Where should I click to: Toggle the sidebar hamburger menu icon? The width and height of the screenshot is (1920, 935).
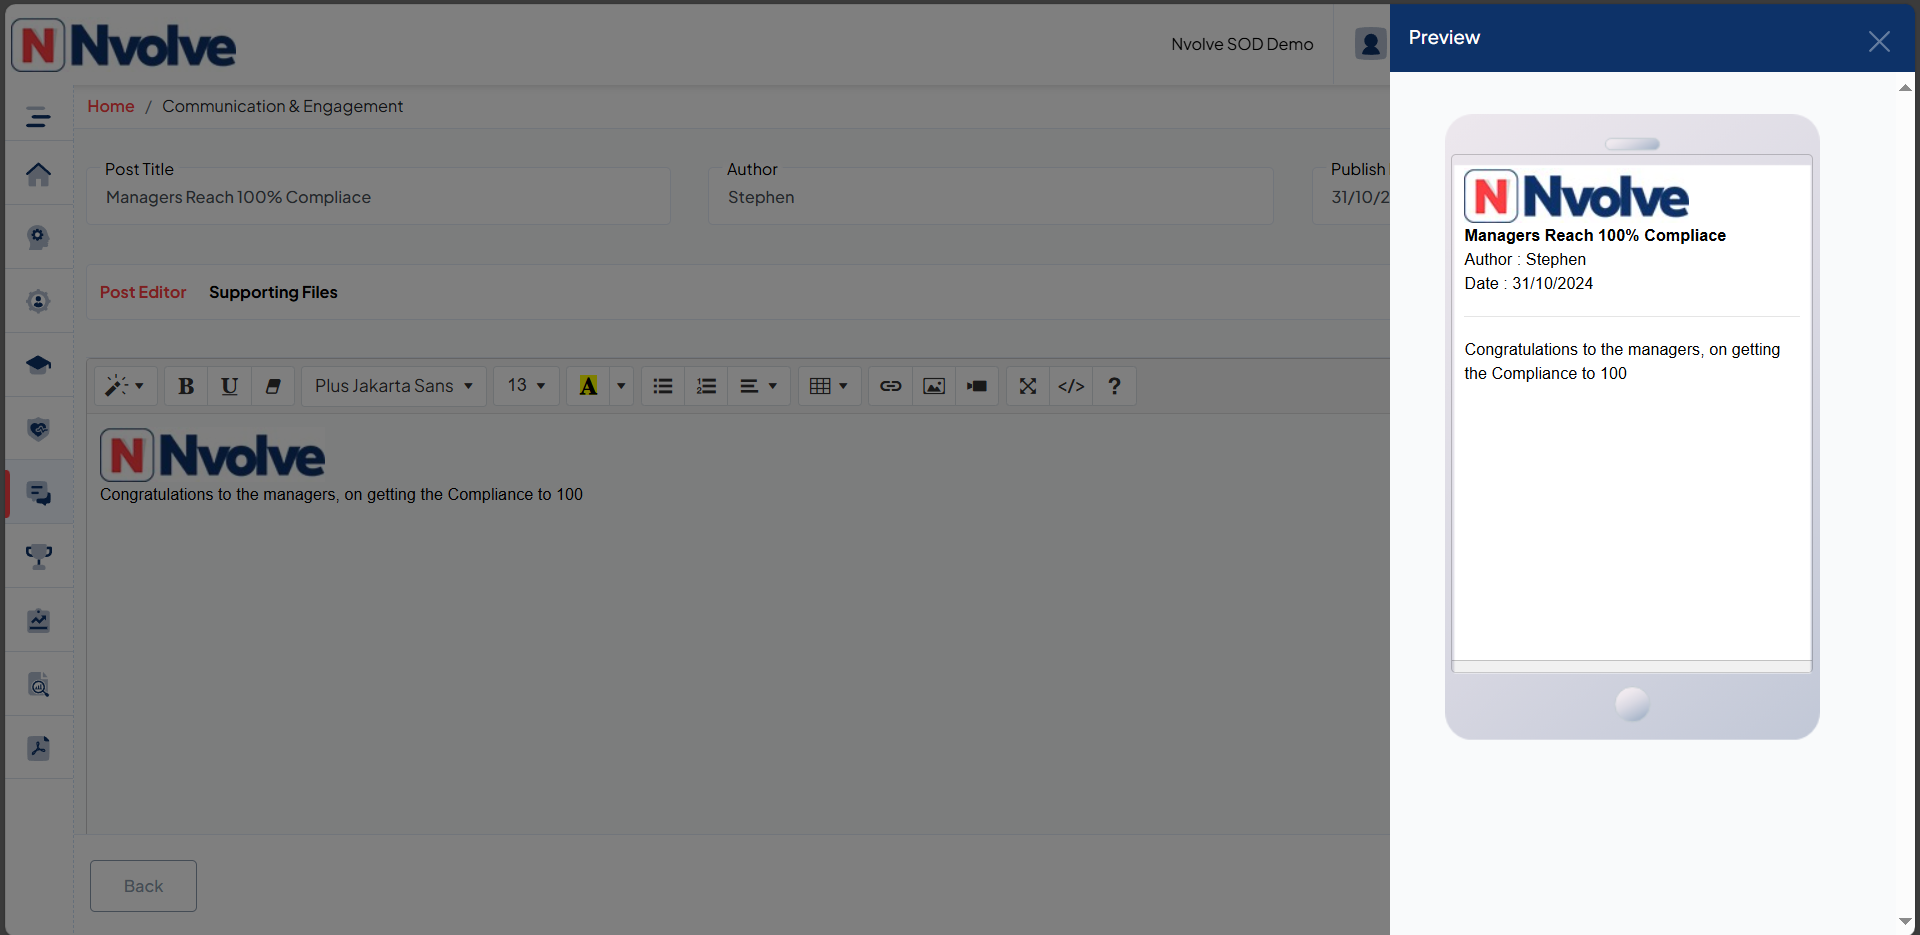[38, 117]
